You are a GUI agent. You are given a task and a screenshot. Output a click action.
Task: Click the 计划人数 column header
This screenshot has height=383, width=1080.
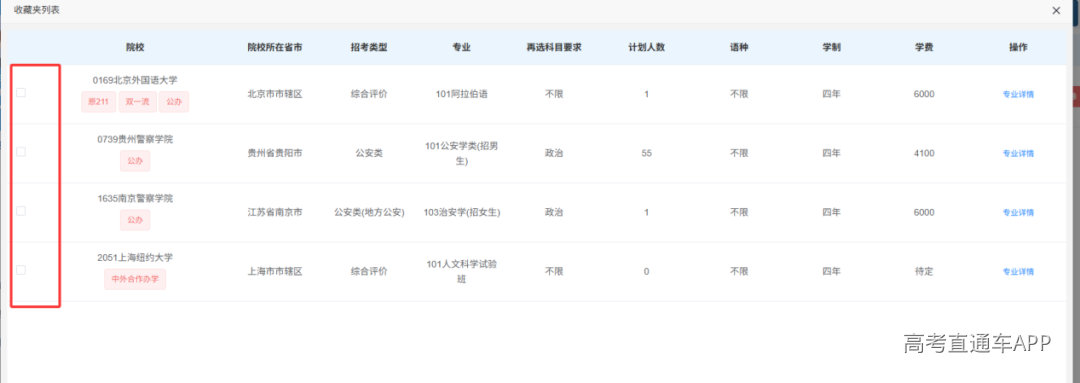[x=646, y=48]
